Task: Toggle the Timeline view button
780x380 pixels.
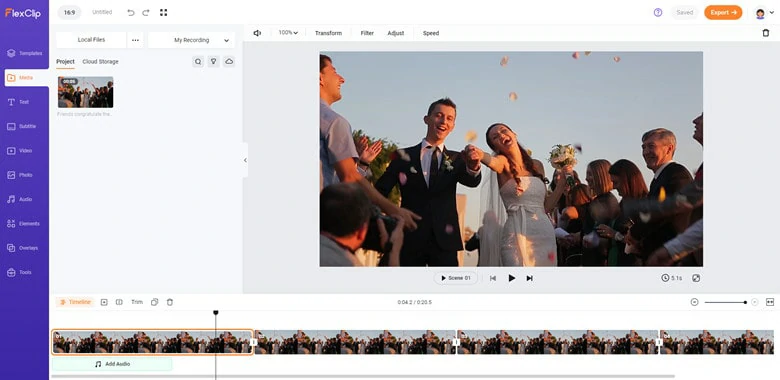Action: click(75, 302)
